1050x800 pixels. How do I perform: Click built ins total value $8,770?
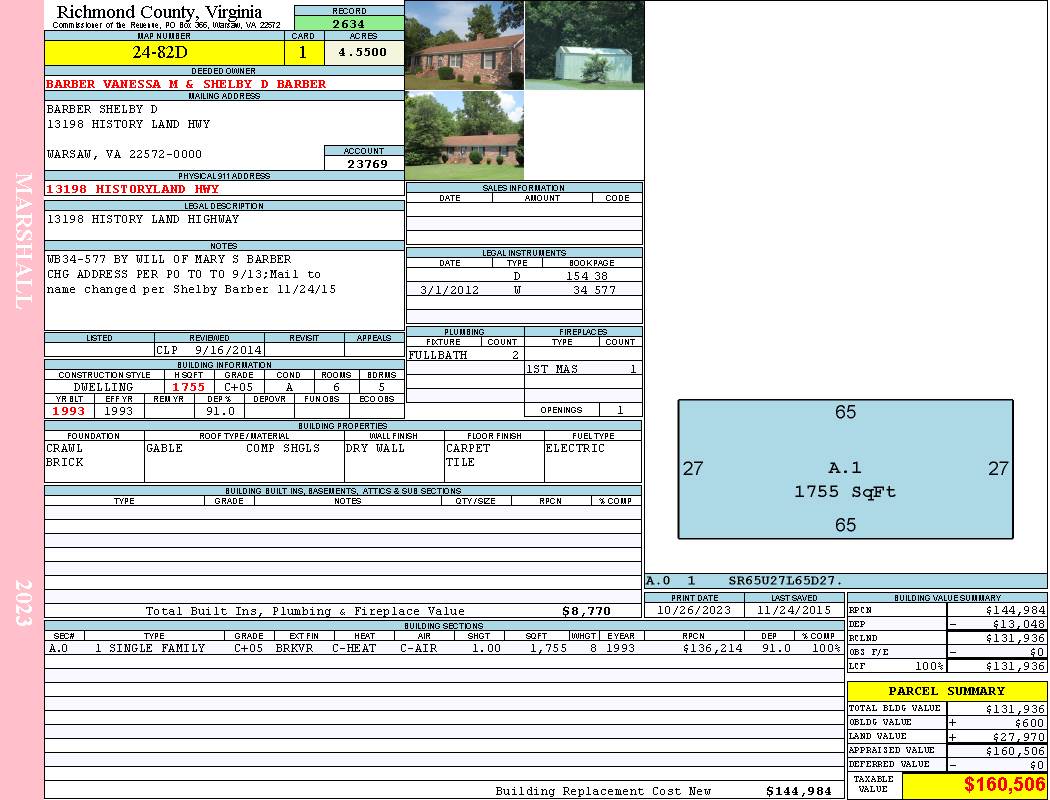[x=587, y=611]
